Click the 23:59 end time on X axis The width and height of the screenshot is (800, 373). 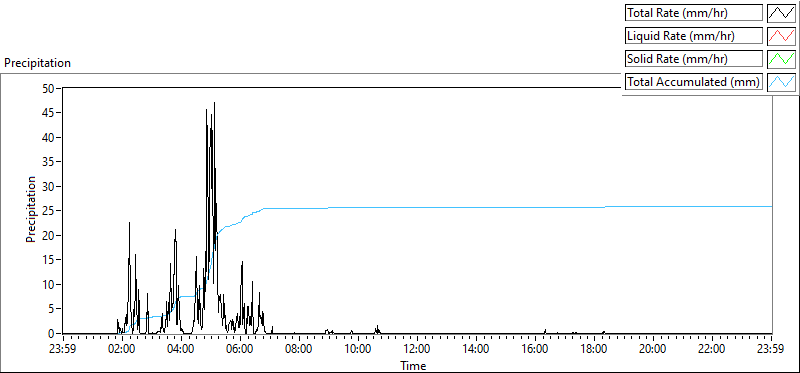tap(771, 350)
